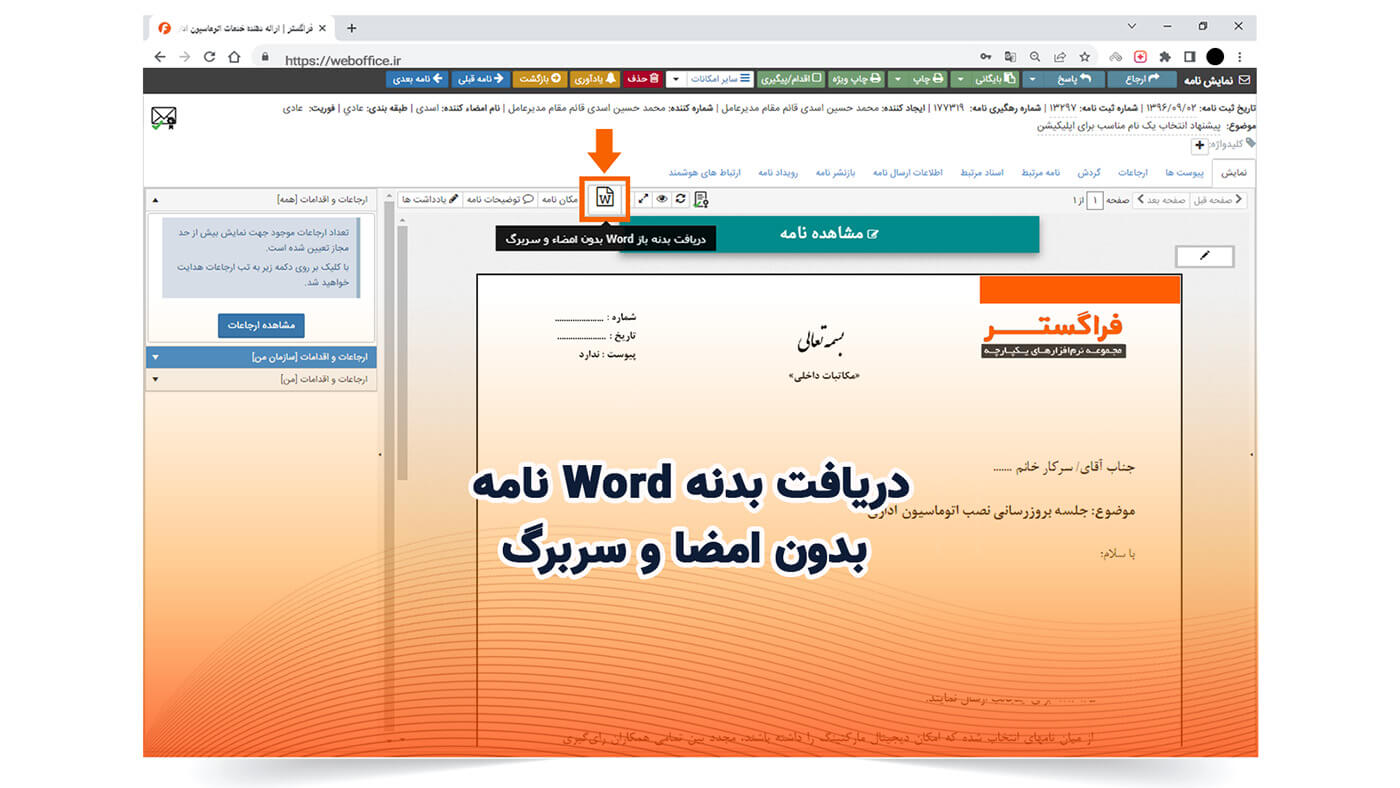1400x788 pixels.
Task: Open the رویداد نامه tab
Action: [777, 173]
